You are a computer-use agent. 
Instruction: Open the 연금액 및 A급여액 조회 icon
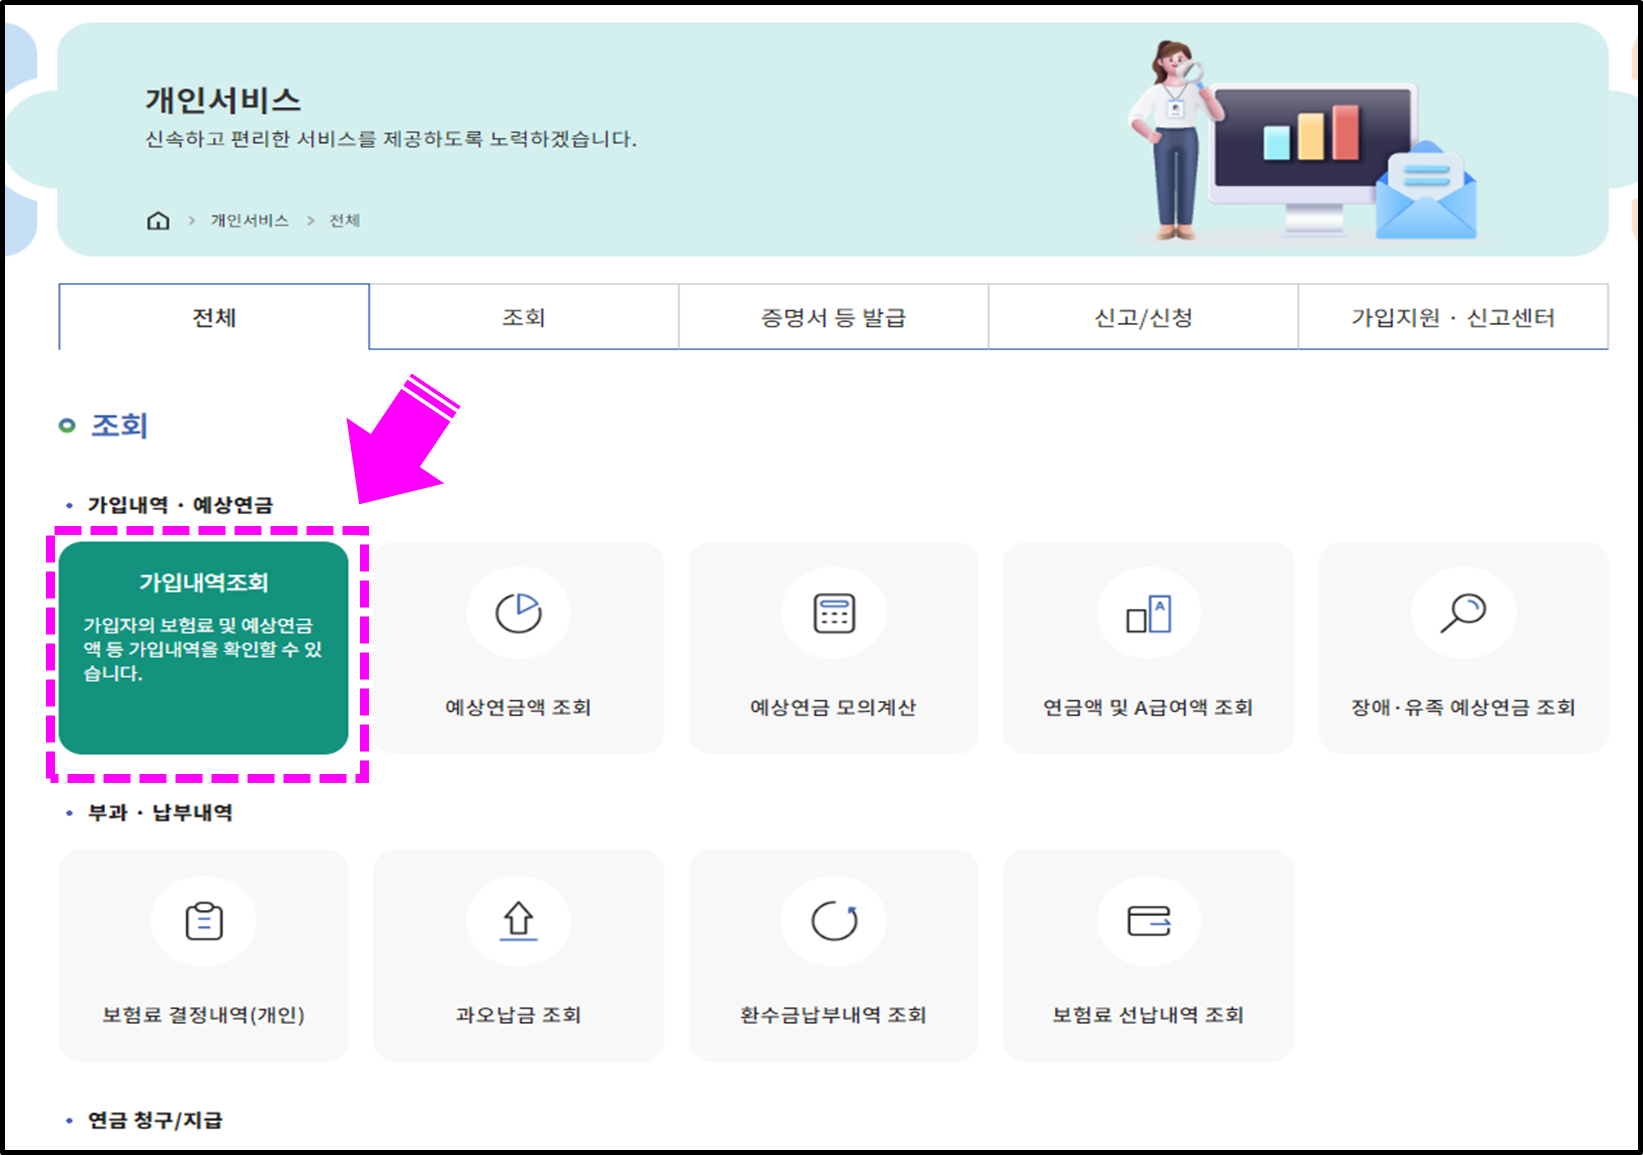1148,614
